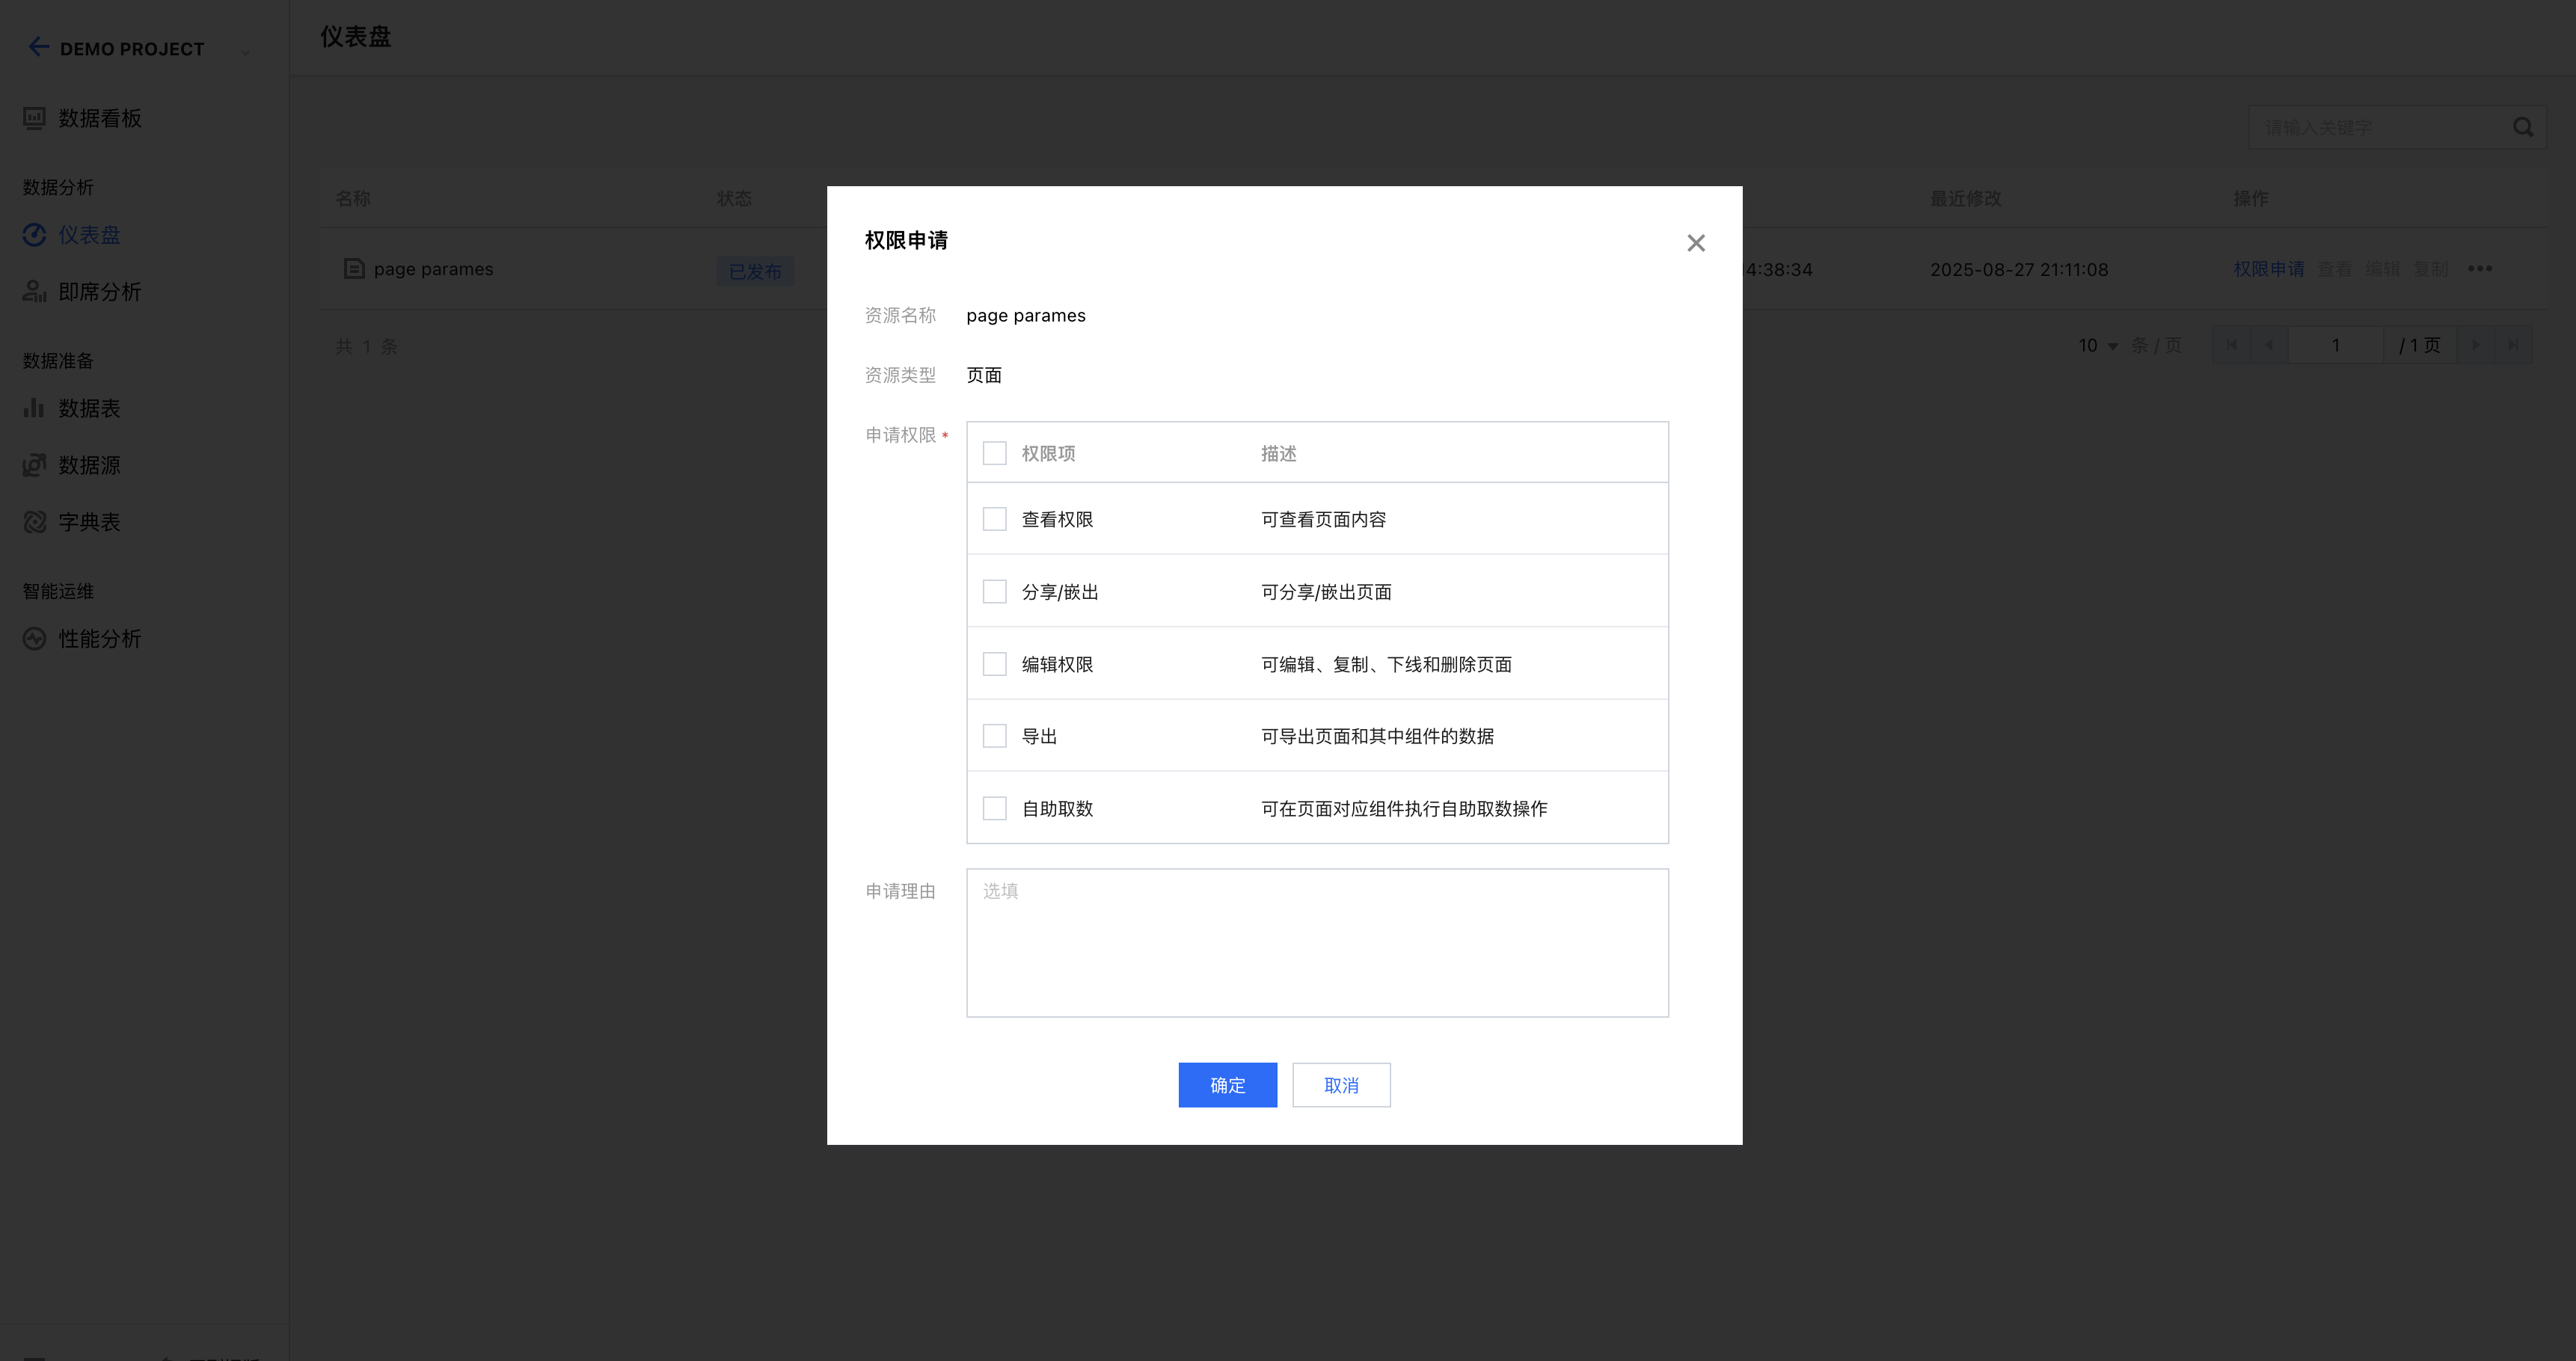
Task: Open the 即席分析 sidebar icon
Action: pyautogui.click(x=34, y=292)
